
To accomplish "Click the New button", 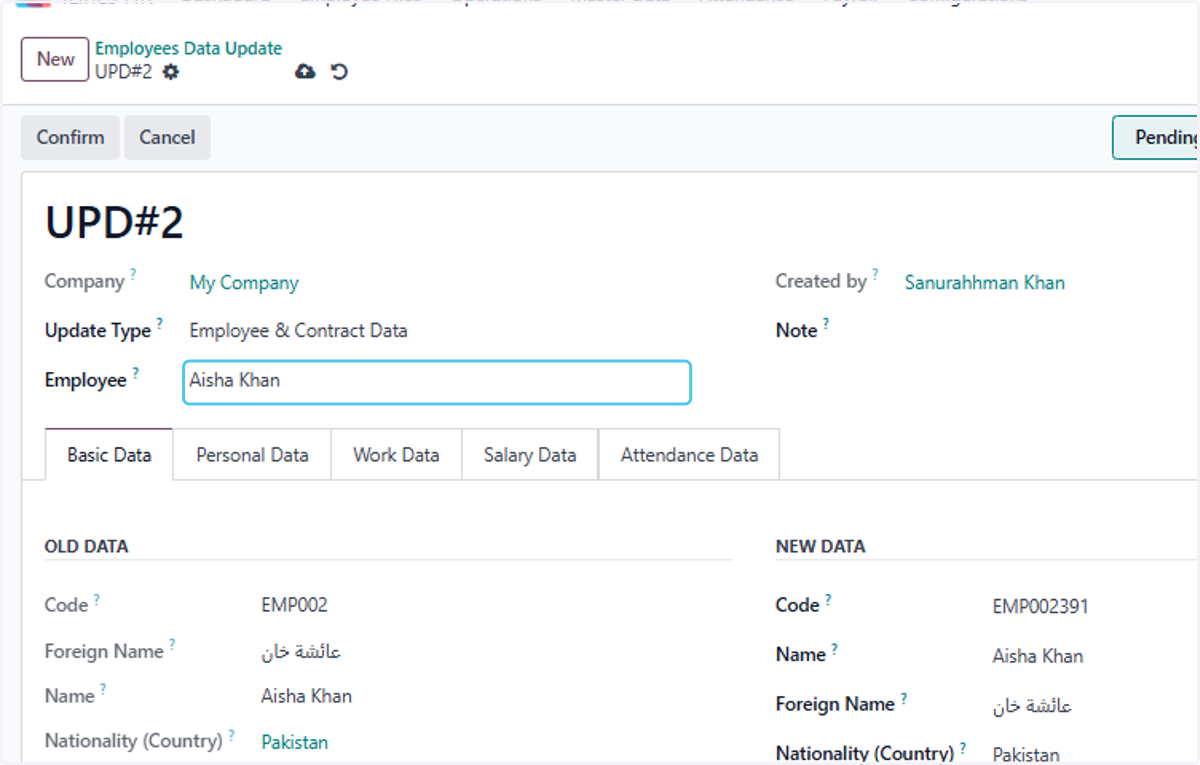I will 55,59.
